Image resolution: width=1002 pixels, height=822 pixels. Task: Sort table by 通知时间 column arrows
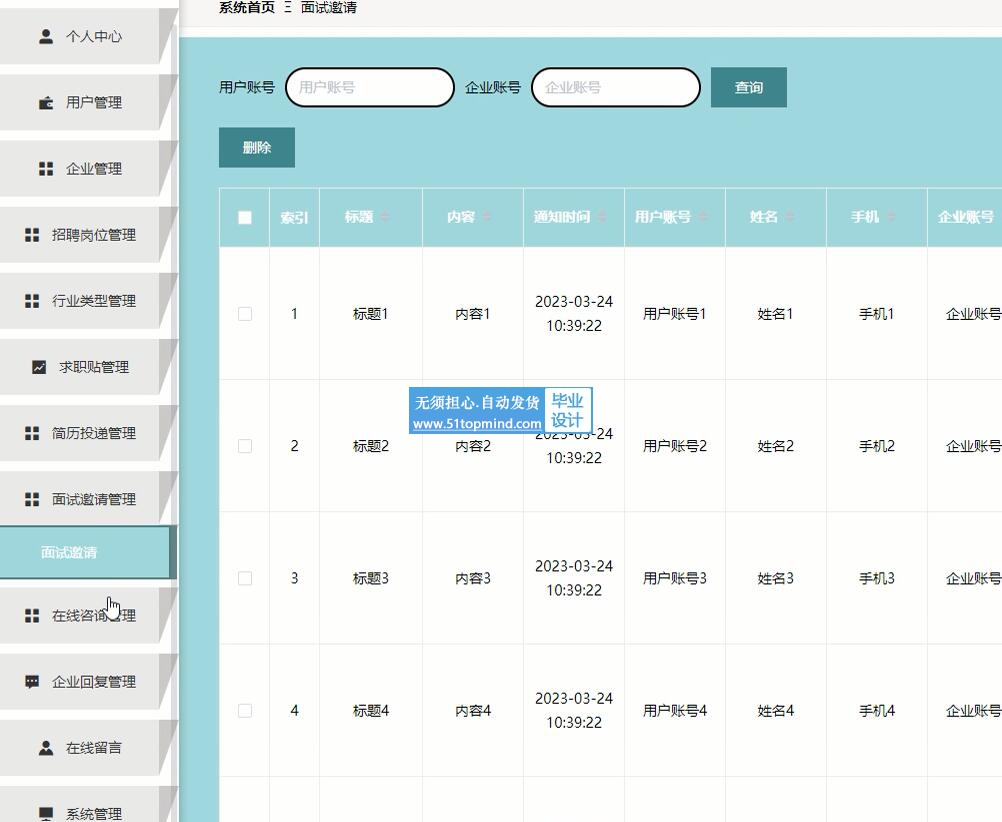click(602, 217)
